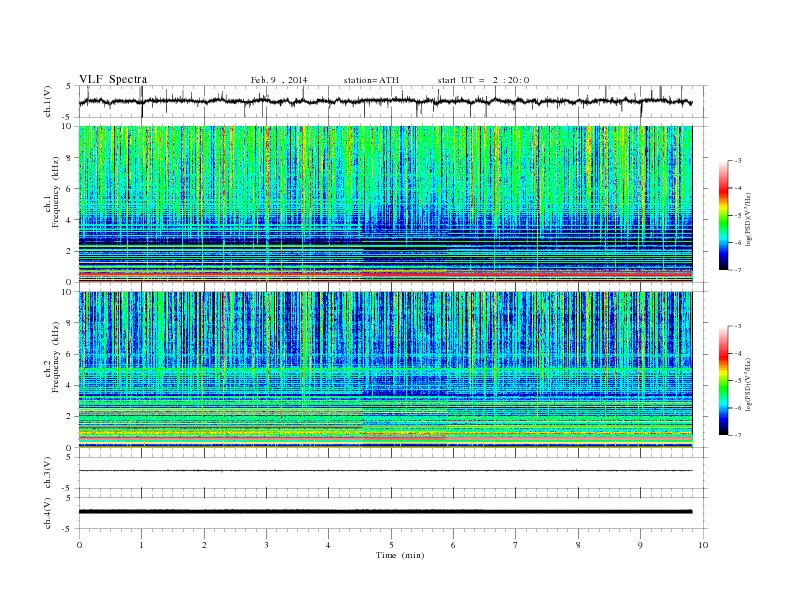Click the "-3" tick on ch.1 colorbar
This screenshot has width=792, height=612.
click(x=738, y=161)
